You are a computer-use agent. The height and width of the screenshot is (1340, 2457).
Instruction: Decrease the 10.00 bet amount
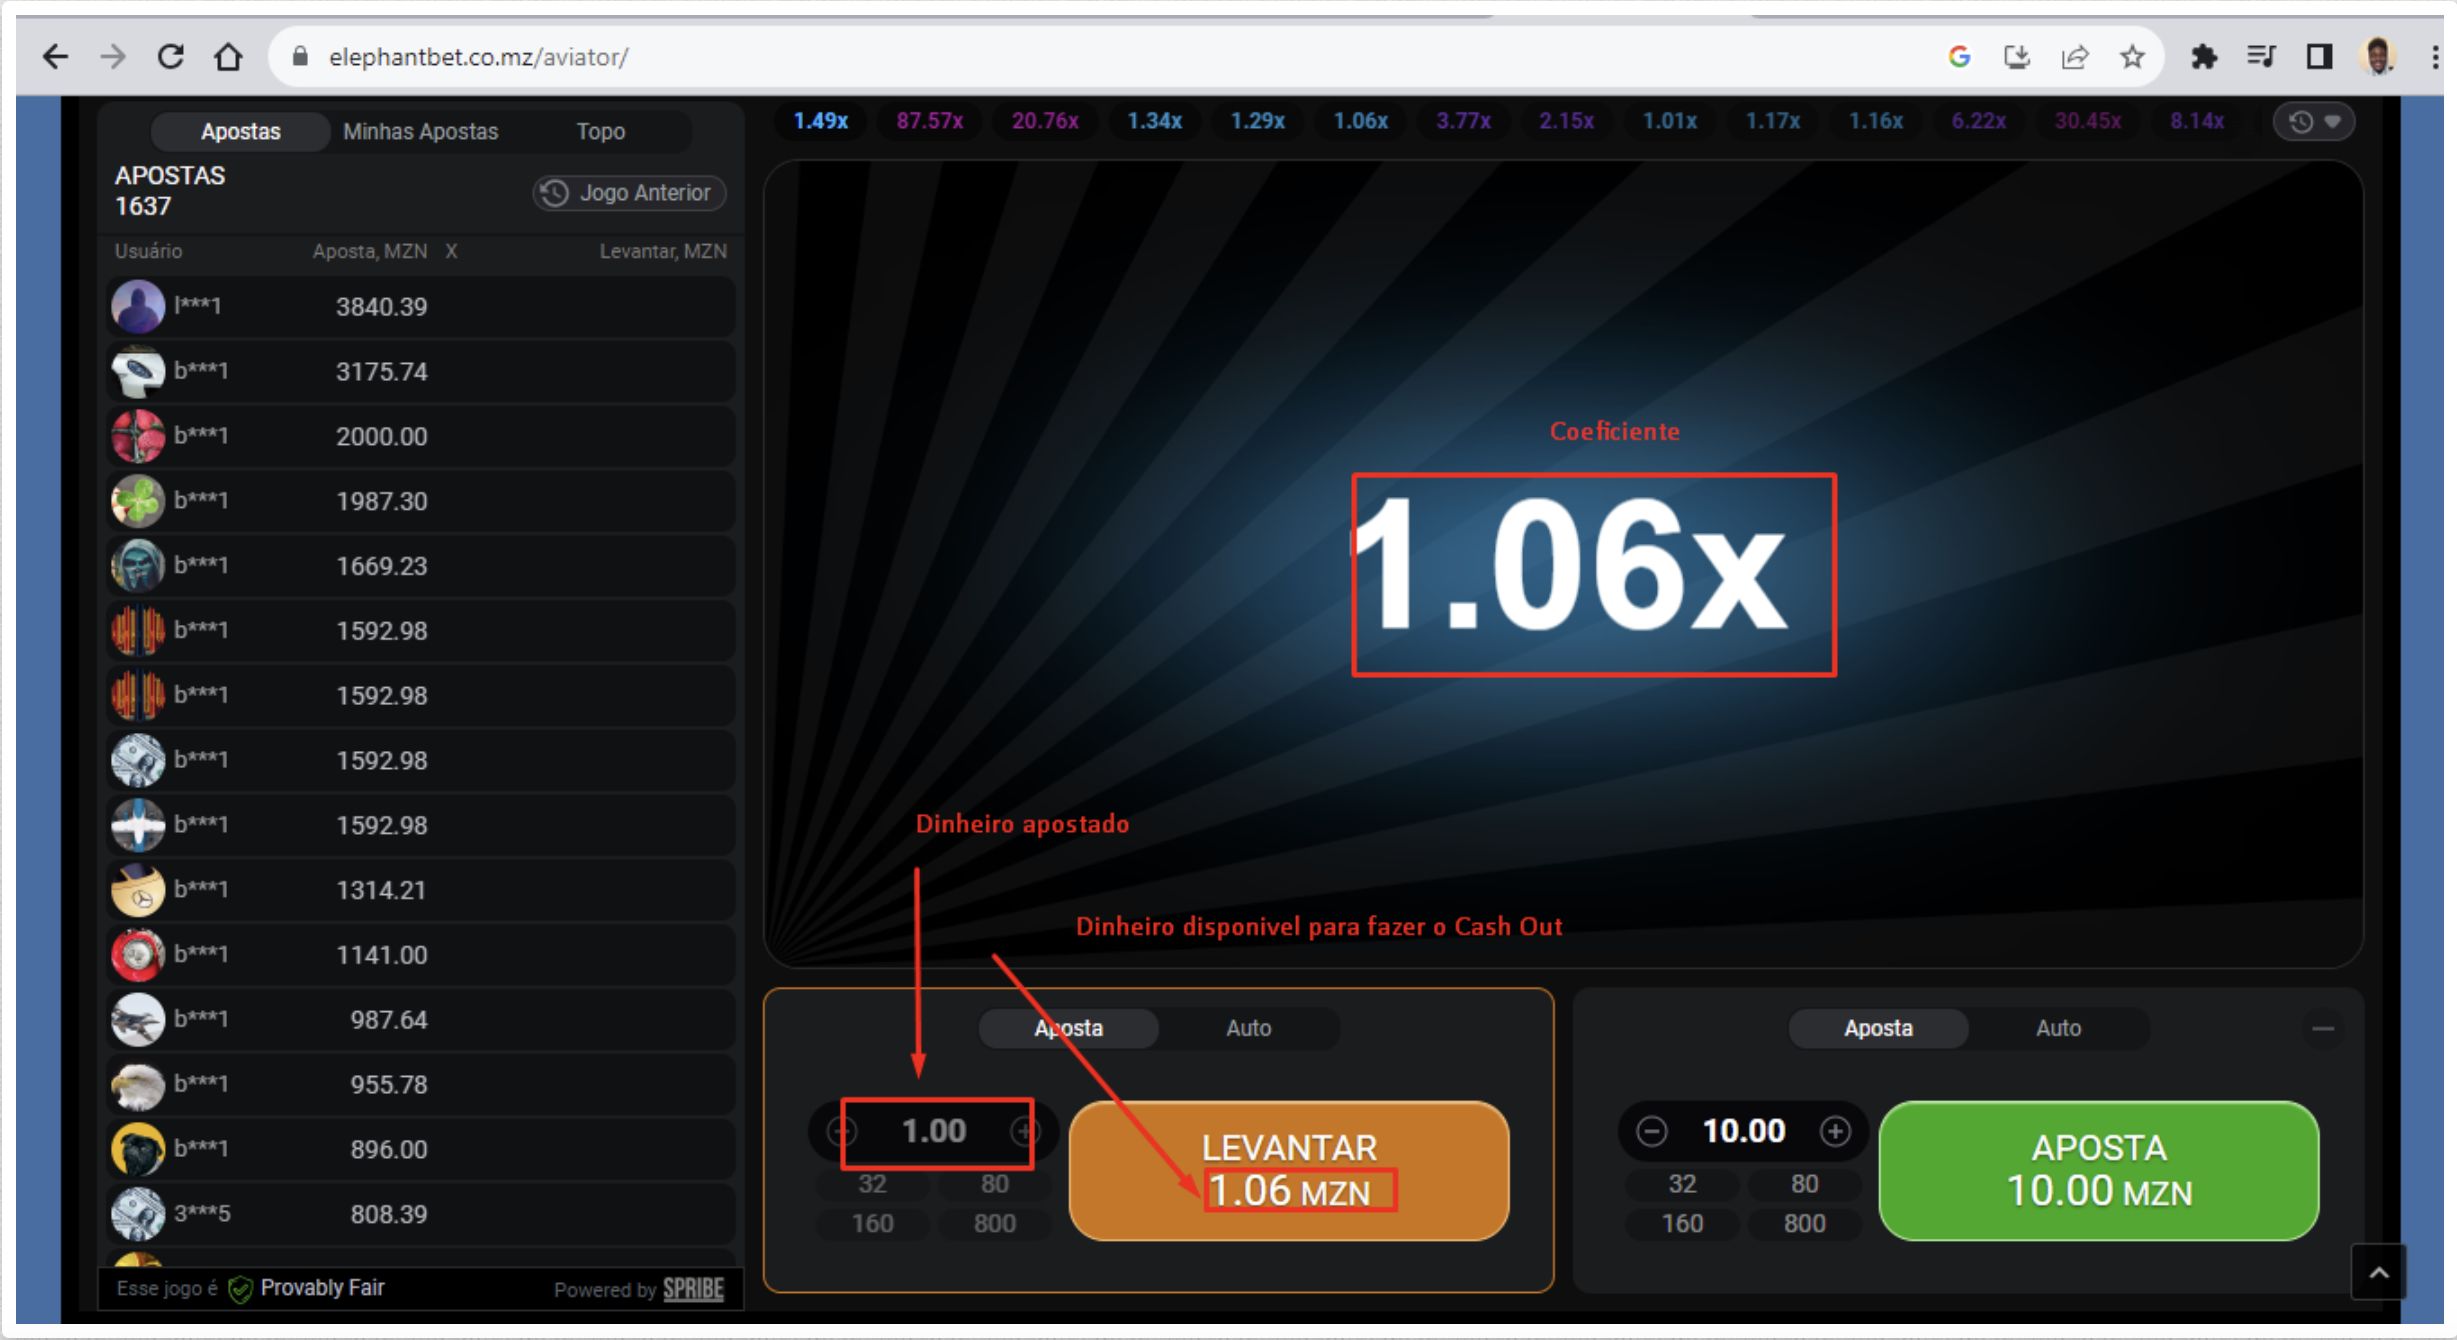1651,1131
